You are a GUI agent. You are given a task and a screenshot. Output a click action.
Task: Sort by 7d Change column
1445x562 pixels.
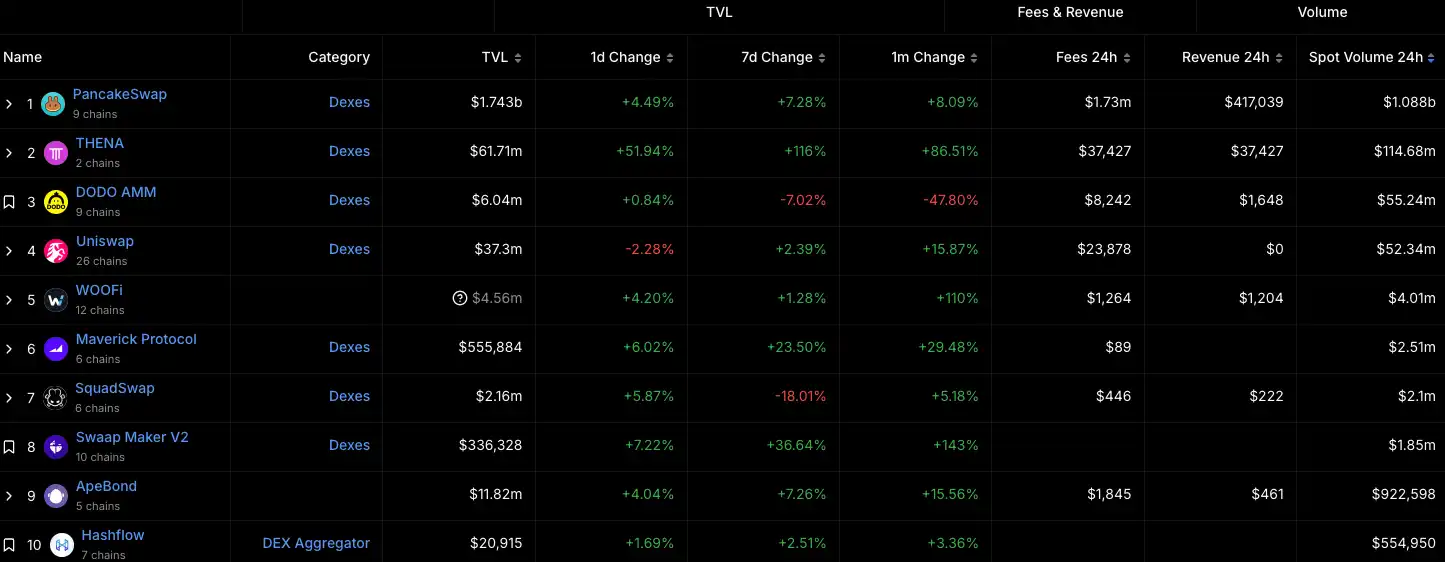pos(783,57)
